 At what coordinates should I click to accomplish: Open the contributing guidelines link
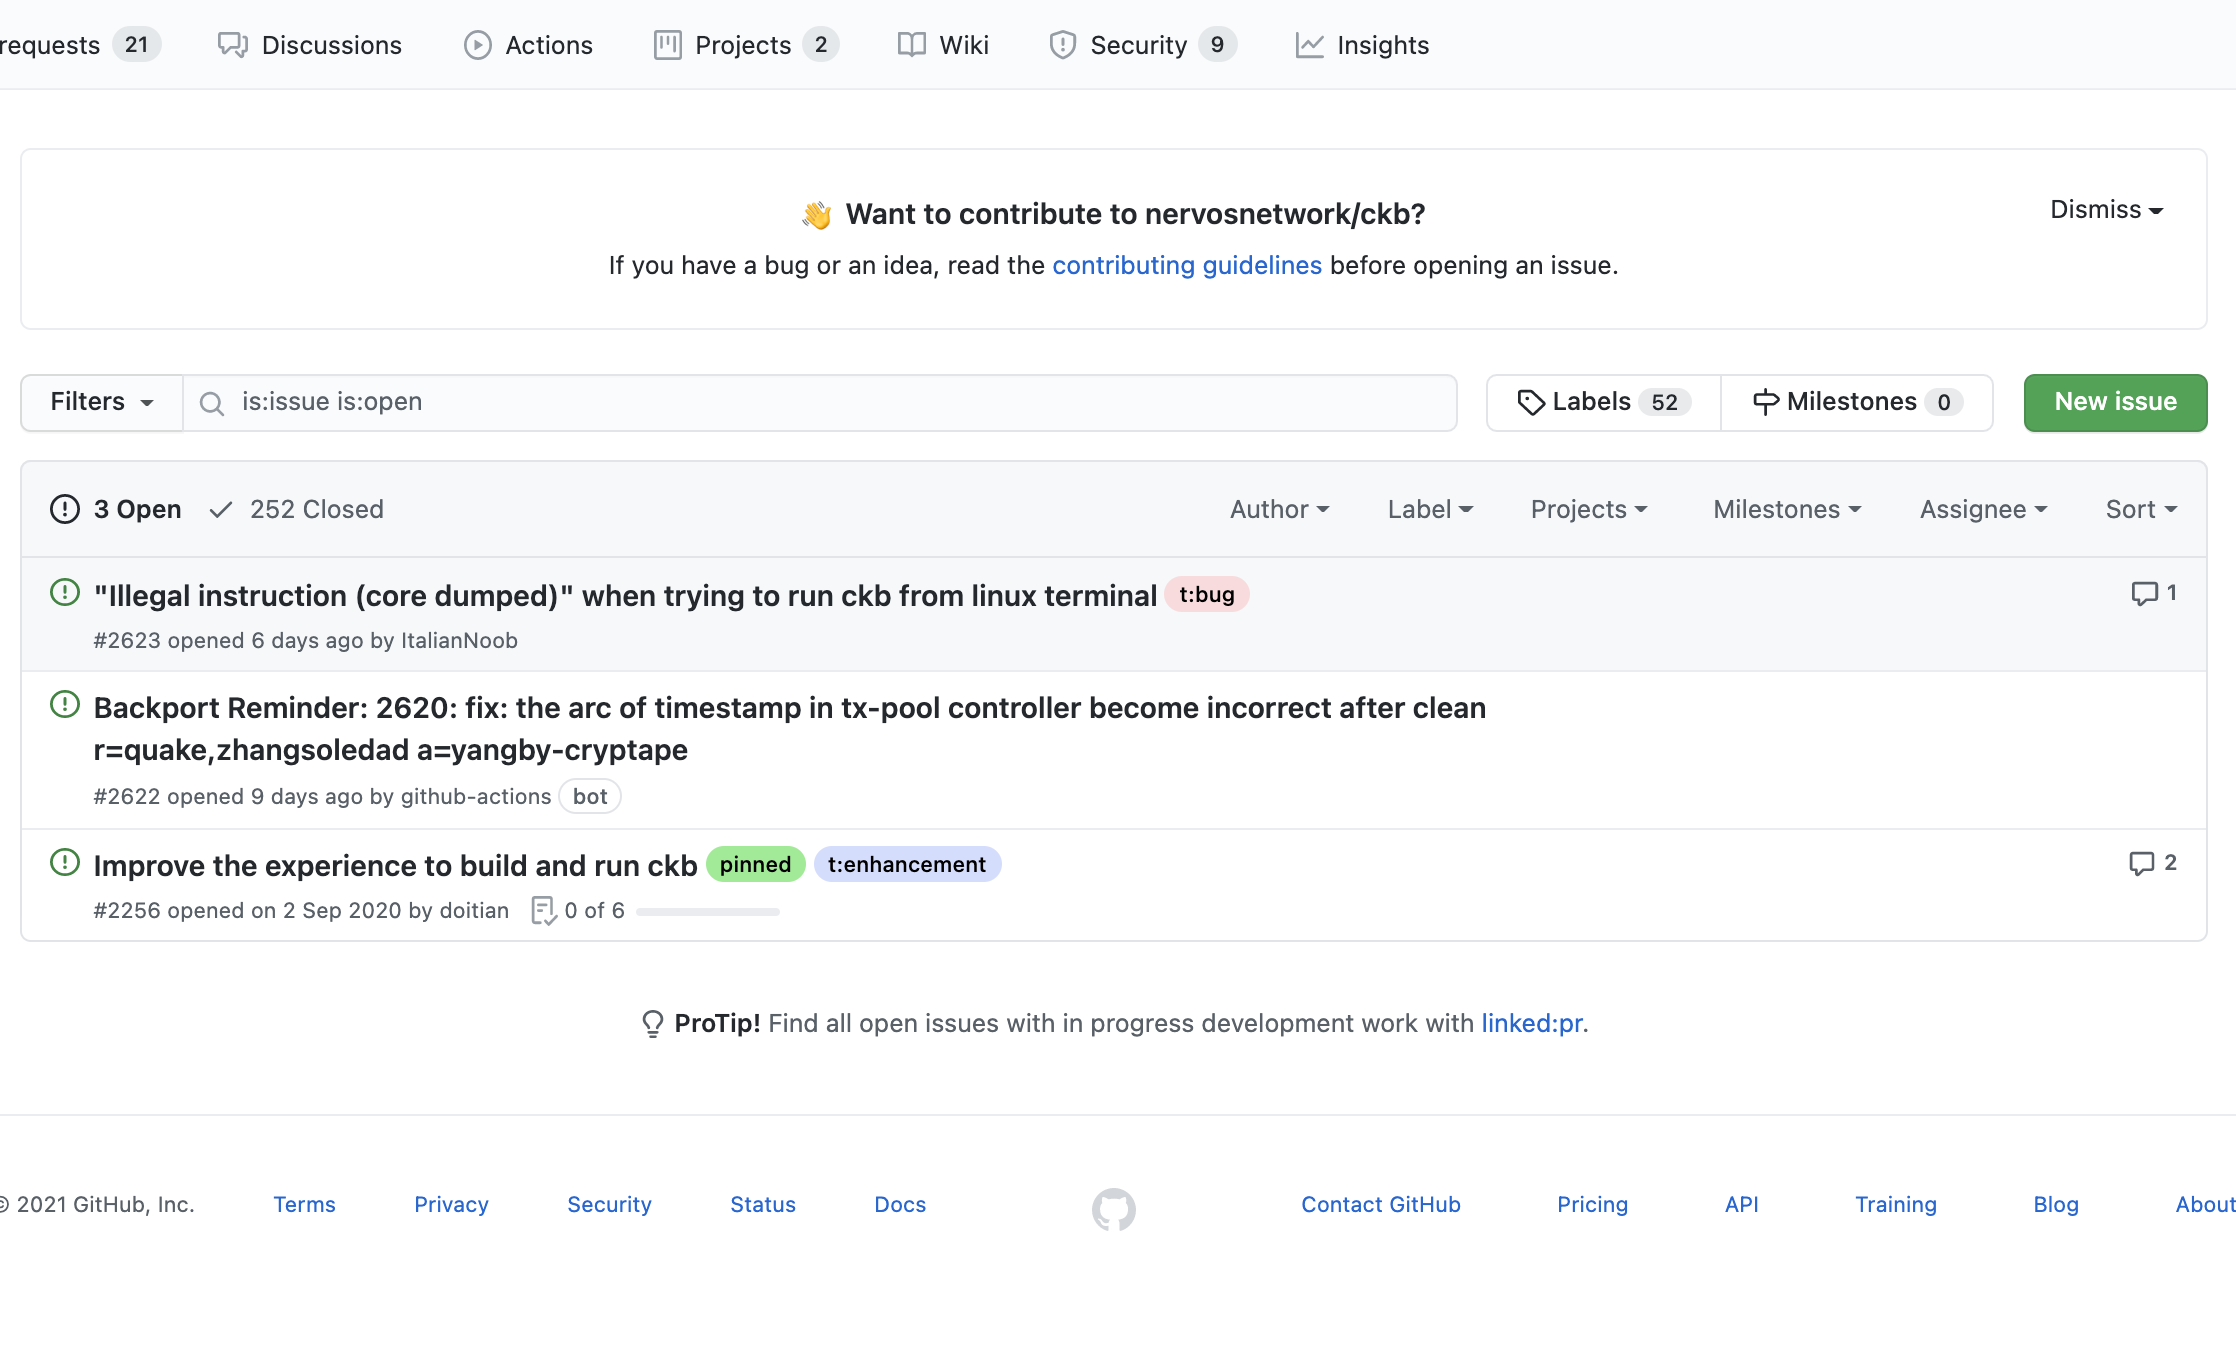(1186, 265)
